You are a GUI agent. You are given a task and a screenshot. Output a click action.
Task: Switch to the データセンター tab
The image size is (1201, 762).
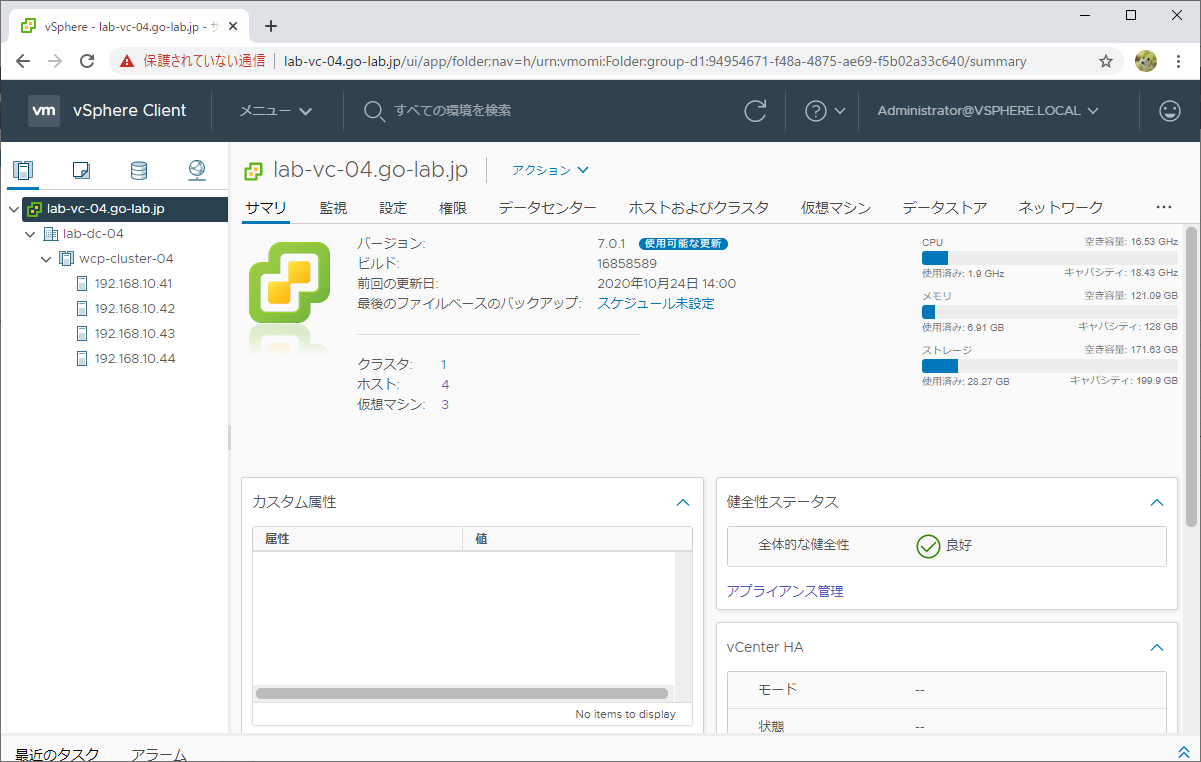coord(548,208)
